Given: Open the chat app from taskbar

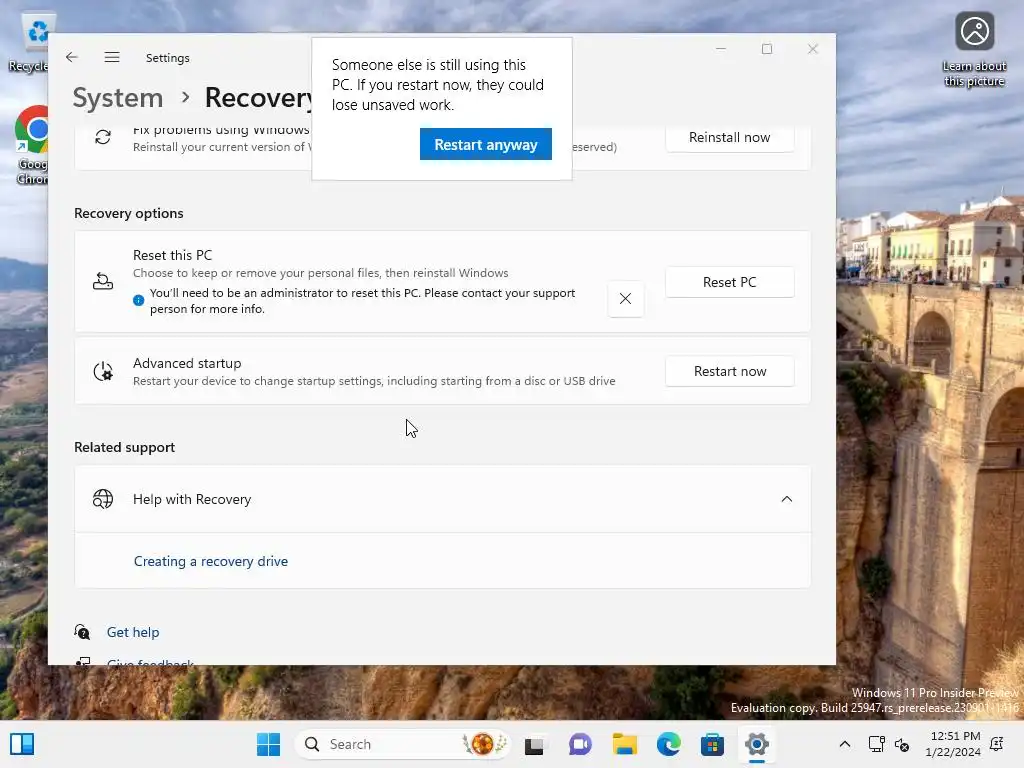Looking at the screenshot, I should (x=580, y=744).
